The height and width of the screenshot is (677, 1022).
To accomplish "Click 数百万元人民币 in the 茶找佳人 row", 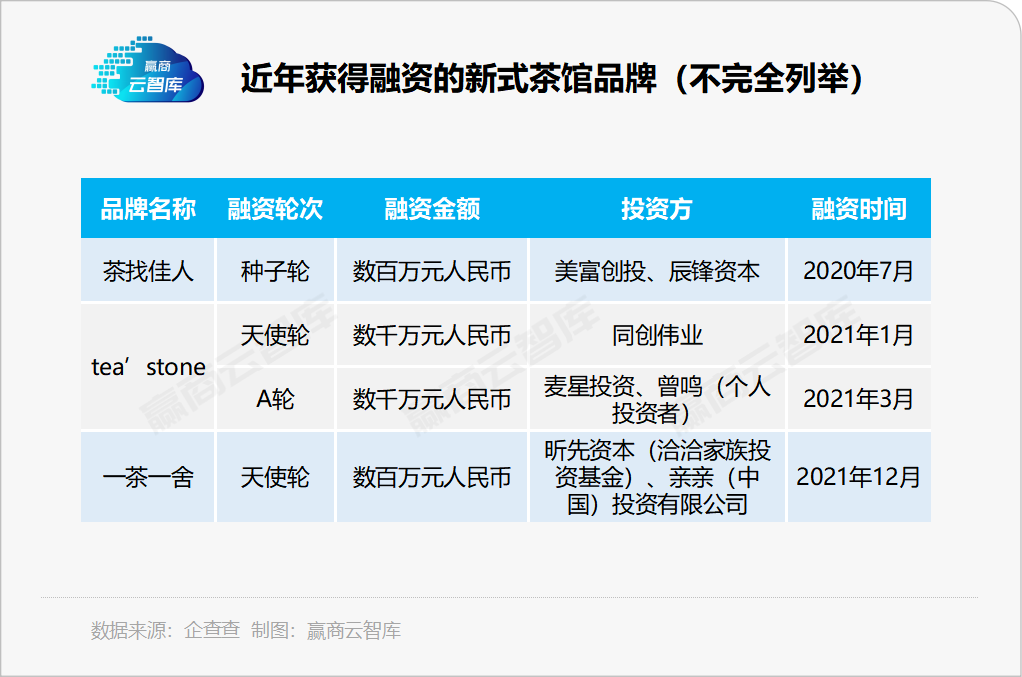I will coord(432,271).
